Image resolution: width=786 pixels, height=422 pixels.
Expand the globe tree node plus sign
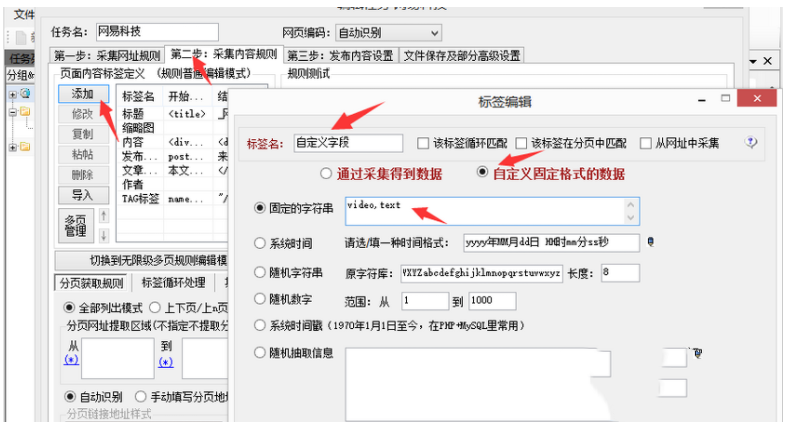point(12,94)
